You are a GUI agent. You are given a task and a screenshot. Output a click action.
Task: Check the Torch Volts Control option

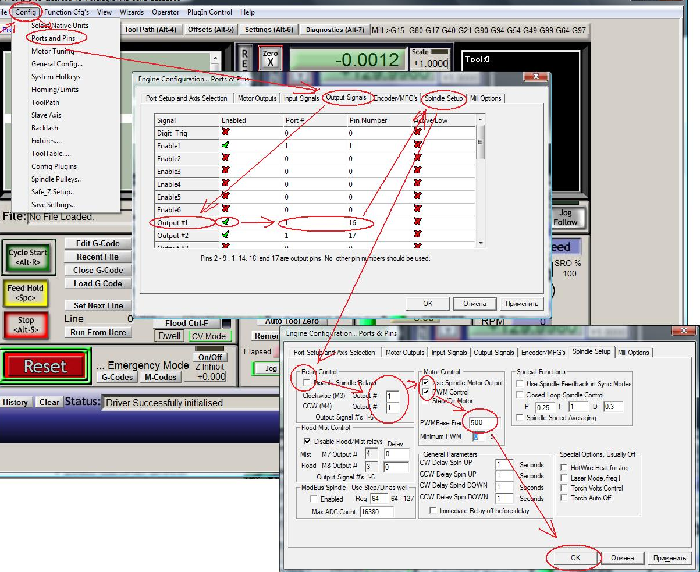pos(564,488)
